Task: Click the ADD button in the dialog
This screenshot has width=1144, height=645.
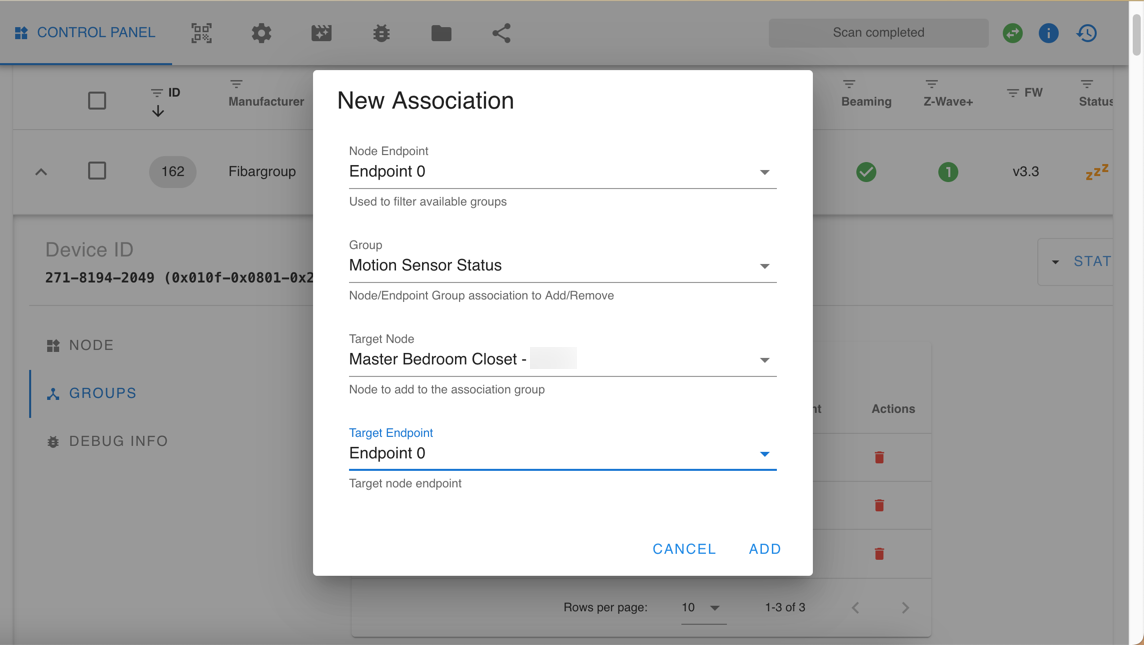Action: pyautogui.click(x=765, y=548)
